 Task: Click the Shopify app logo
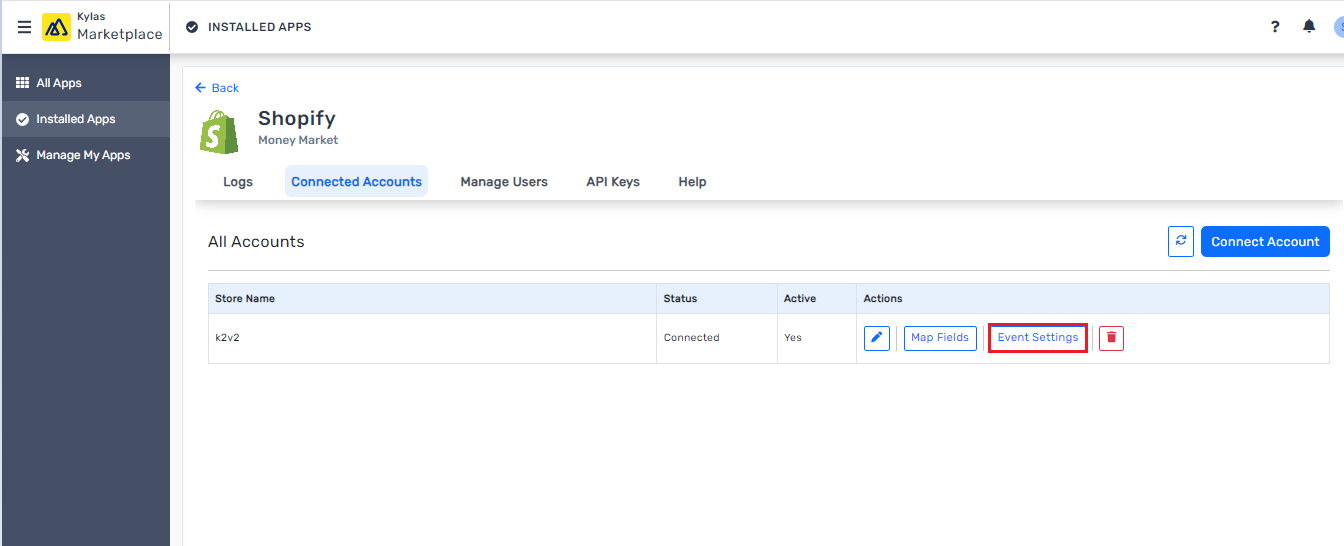click(x=220, y=131)
